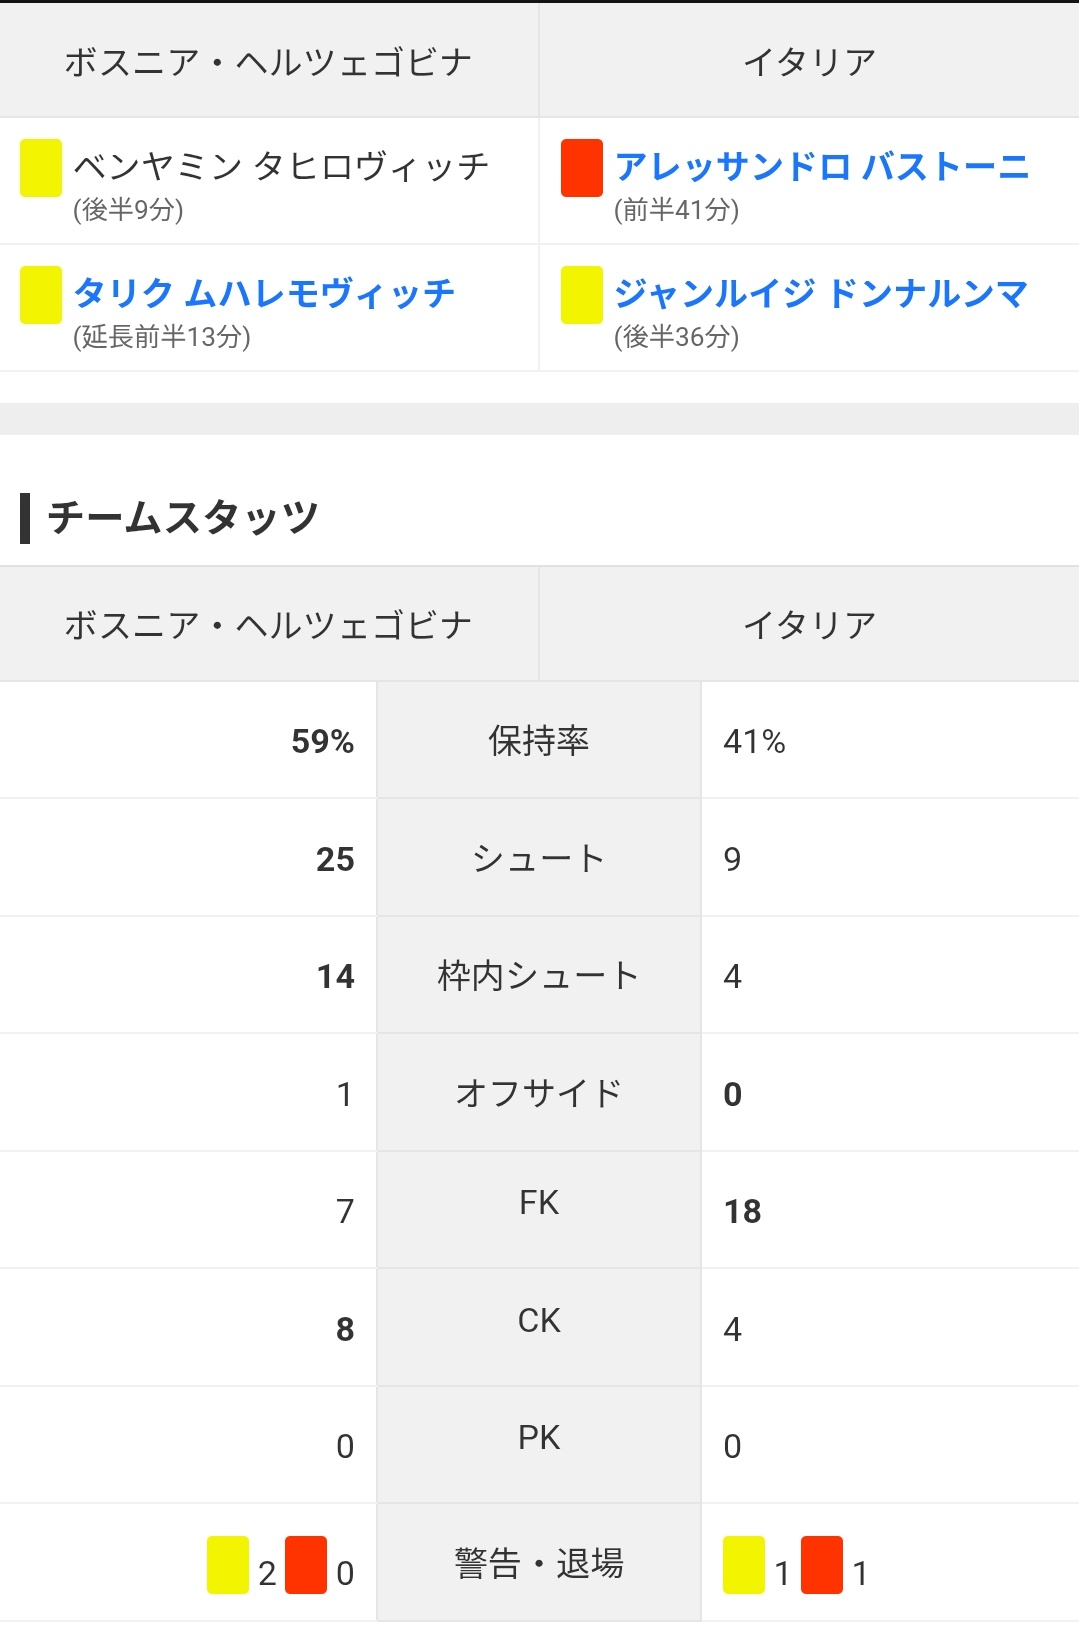1079x1640 pixels.
Task: Open アレッサンドロ バストーニ player link
Action: pyautogui.click(x=821, y=166)
